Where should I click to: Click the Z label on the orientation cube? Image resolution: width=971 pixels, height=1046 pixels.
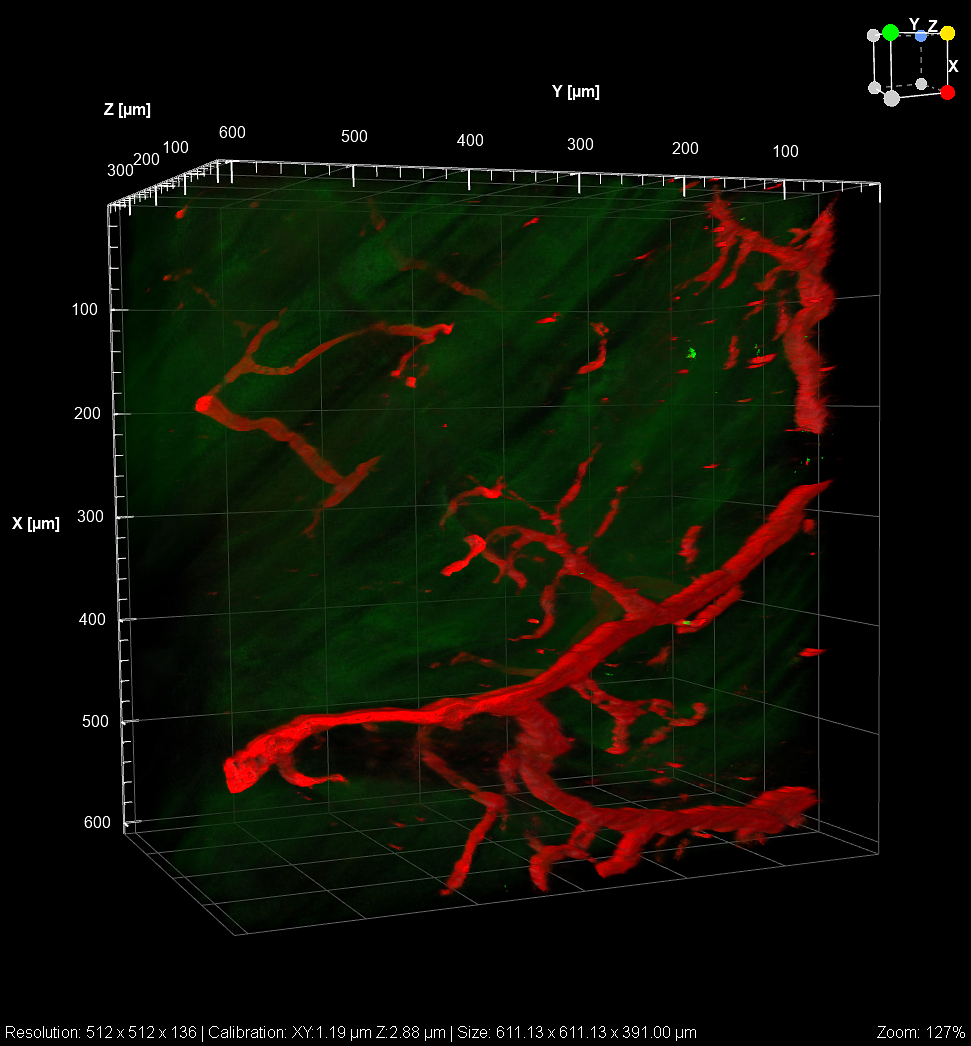(x=932, y=26)
